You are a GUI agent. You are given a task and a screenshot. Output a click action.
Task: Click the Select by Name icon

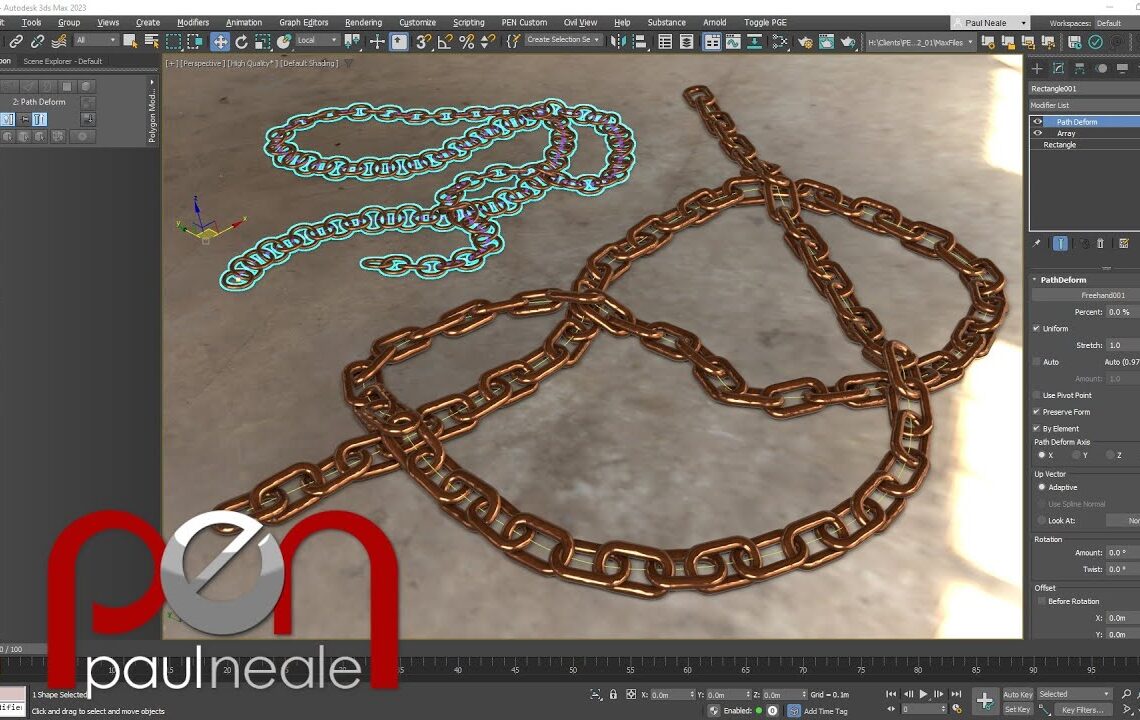click(151, 42)
